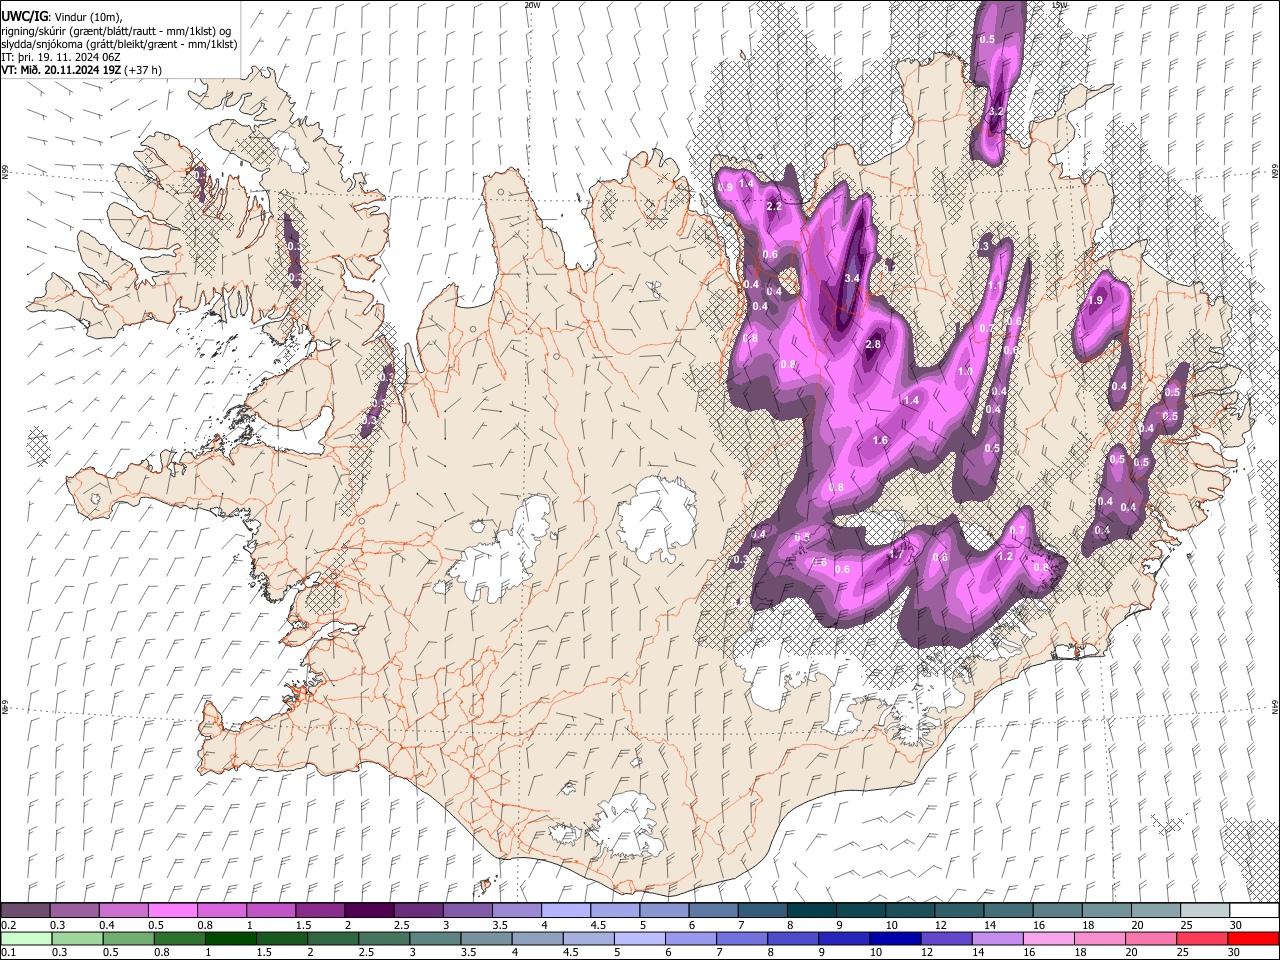Click the 1.0 precipitation value on the map
Screen dimensions: 1280x960
click(965, 371)
